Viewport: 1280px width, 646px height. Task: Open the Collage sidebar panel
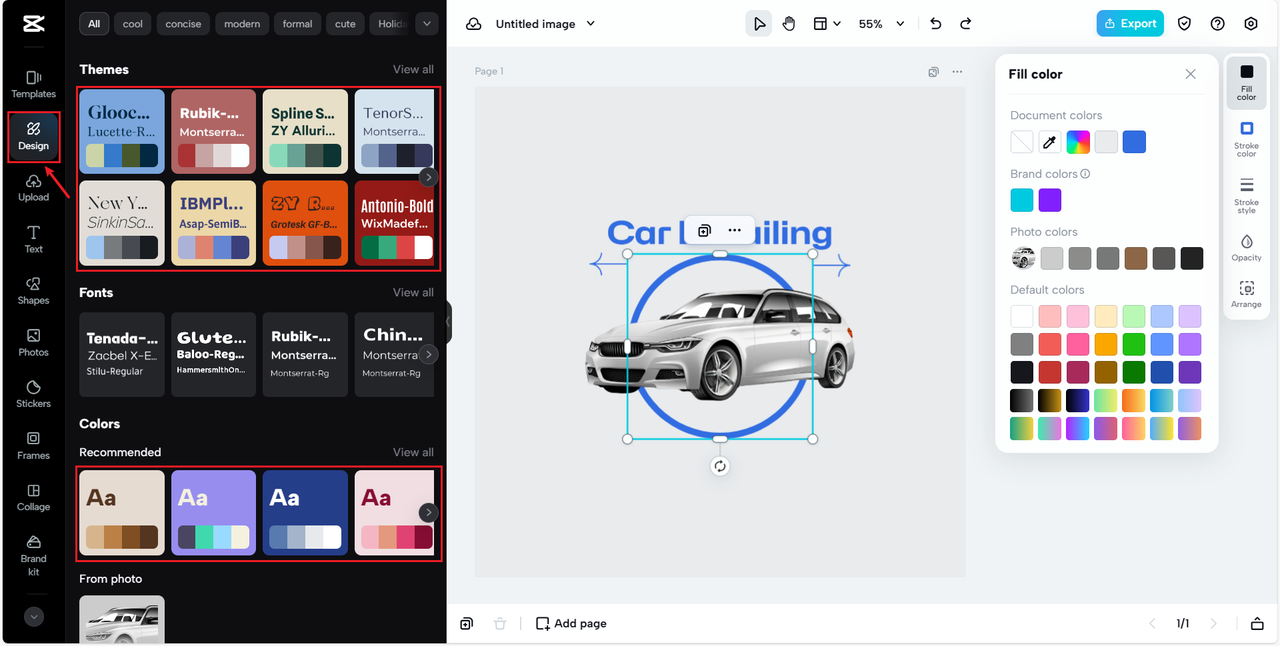tap(33, 498)
